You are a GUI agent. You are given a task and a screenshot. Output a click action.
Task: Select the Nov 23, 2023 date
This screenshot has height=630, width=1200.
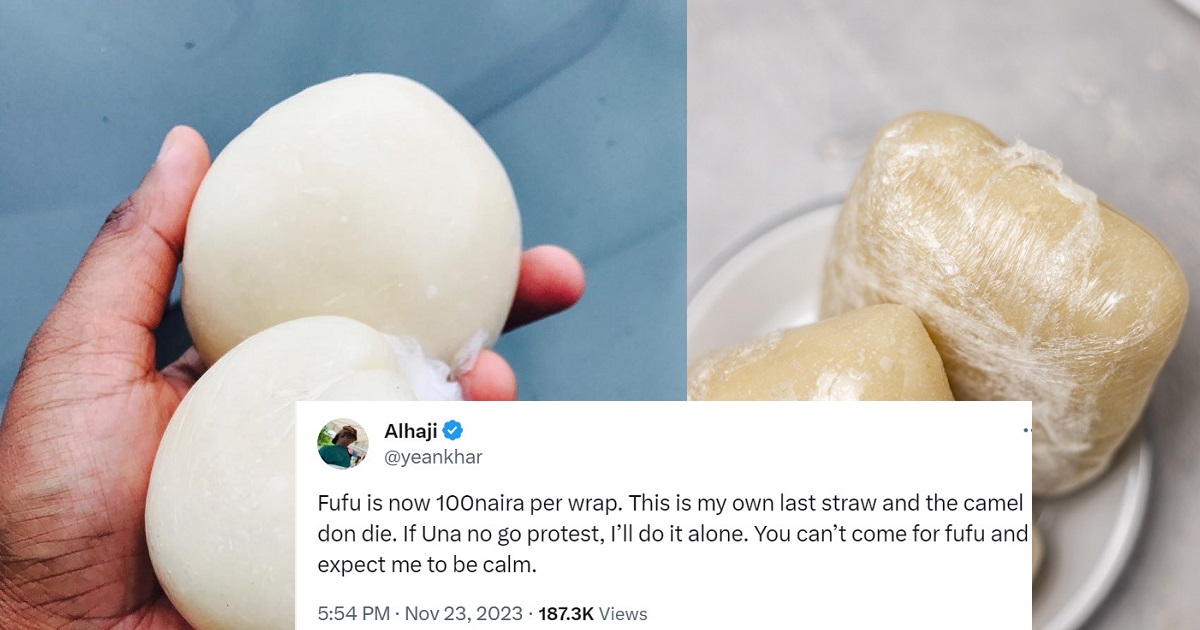(462, 614)
